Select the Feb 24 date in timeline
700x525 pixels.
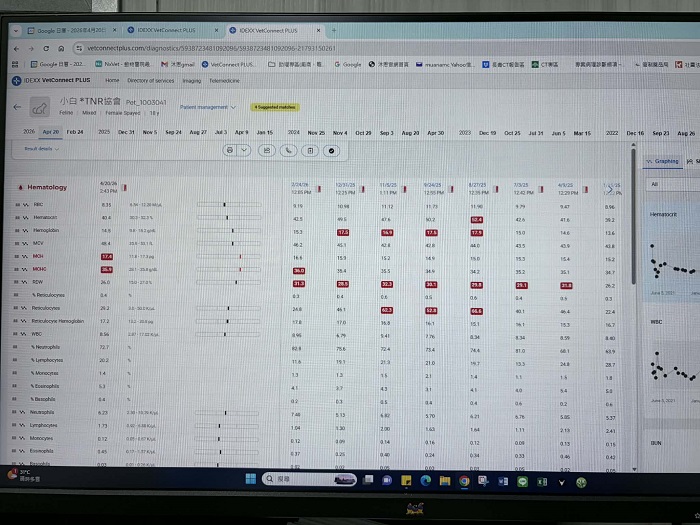(x=75, y=131)
